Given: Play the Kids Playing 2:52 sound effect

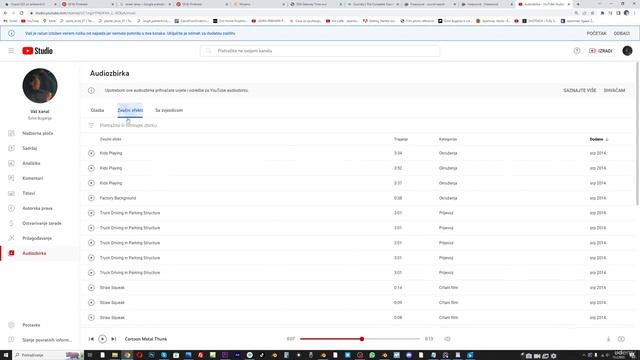Looking at the screenshot, I should tap(91, 168).
